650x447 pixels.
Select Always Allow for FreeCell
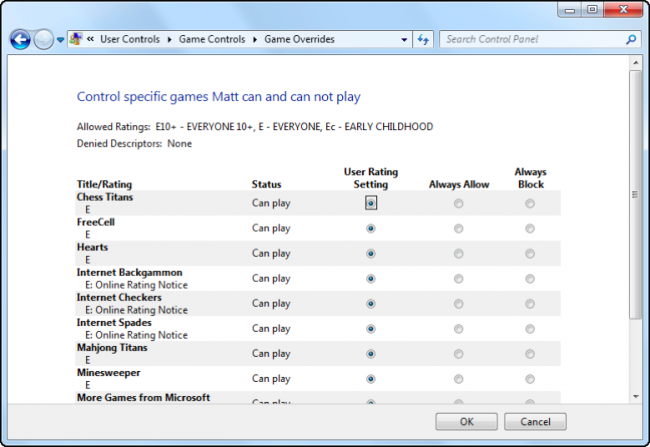tap(458, 228)
